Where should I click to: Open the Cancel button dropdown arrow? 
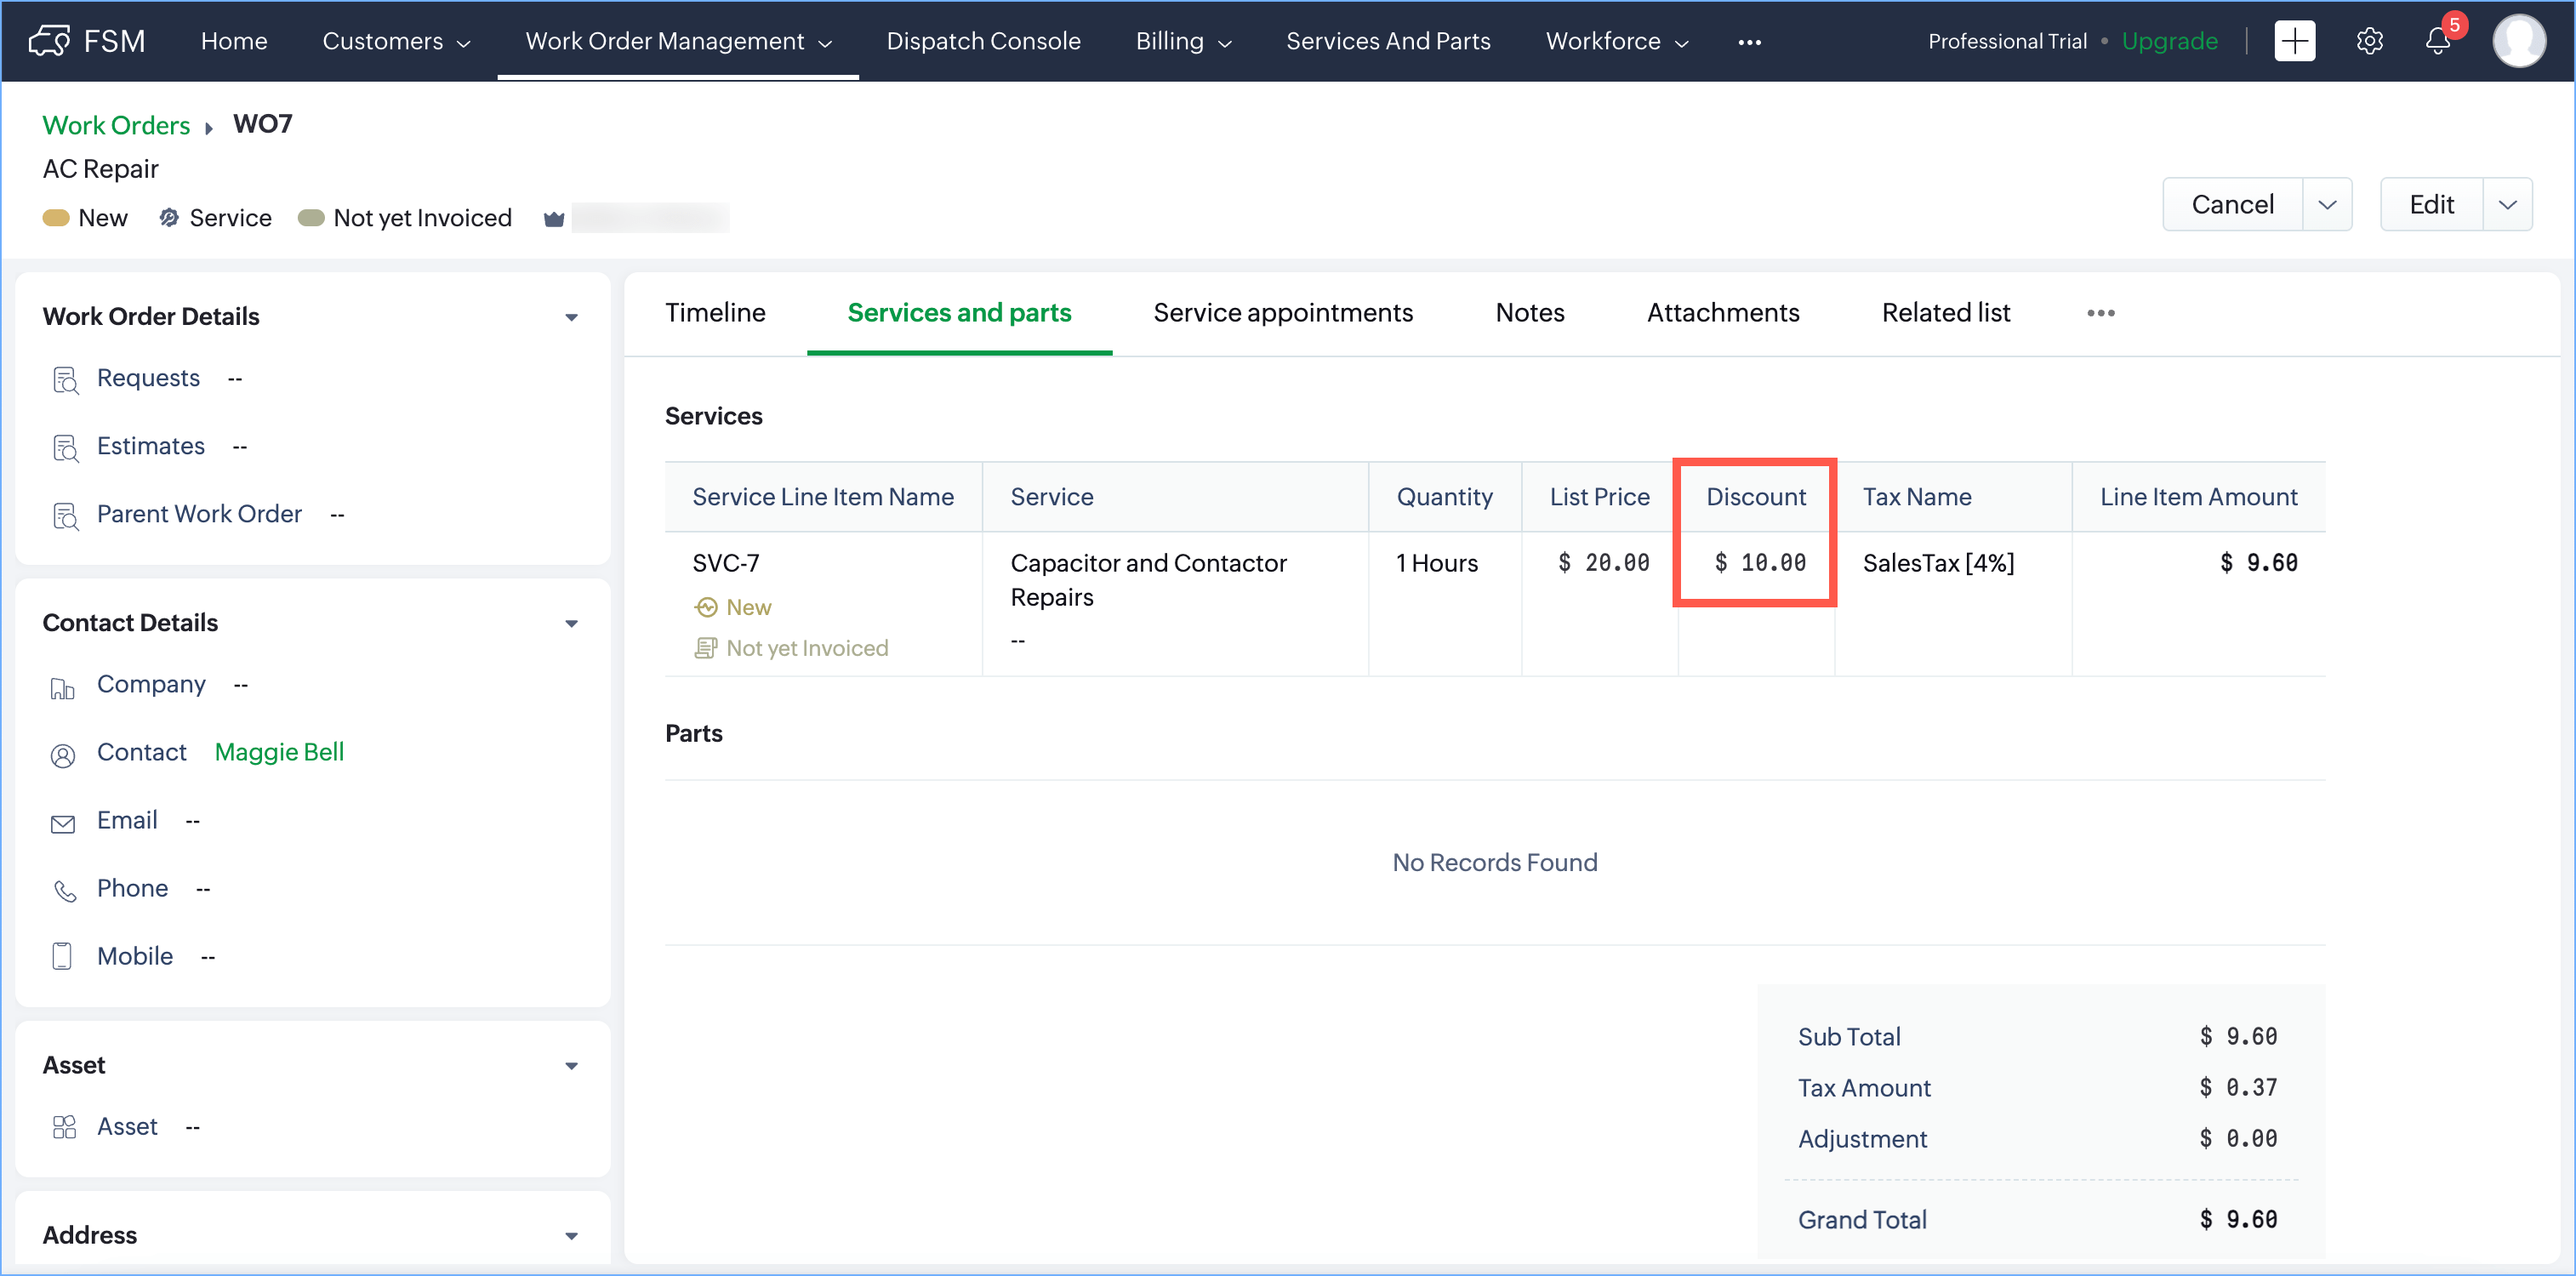coord(2326,205)
